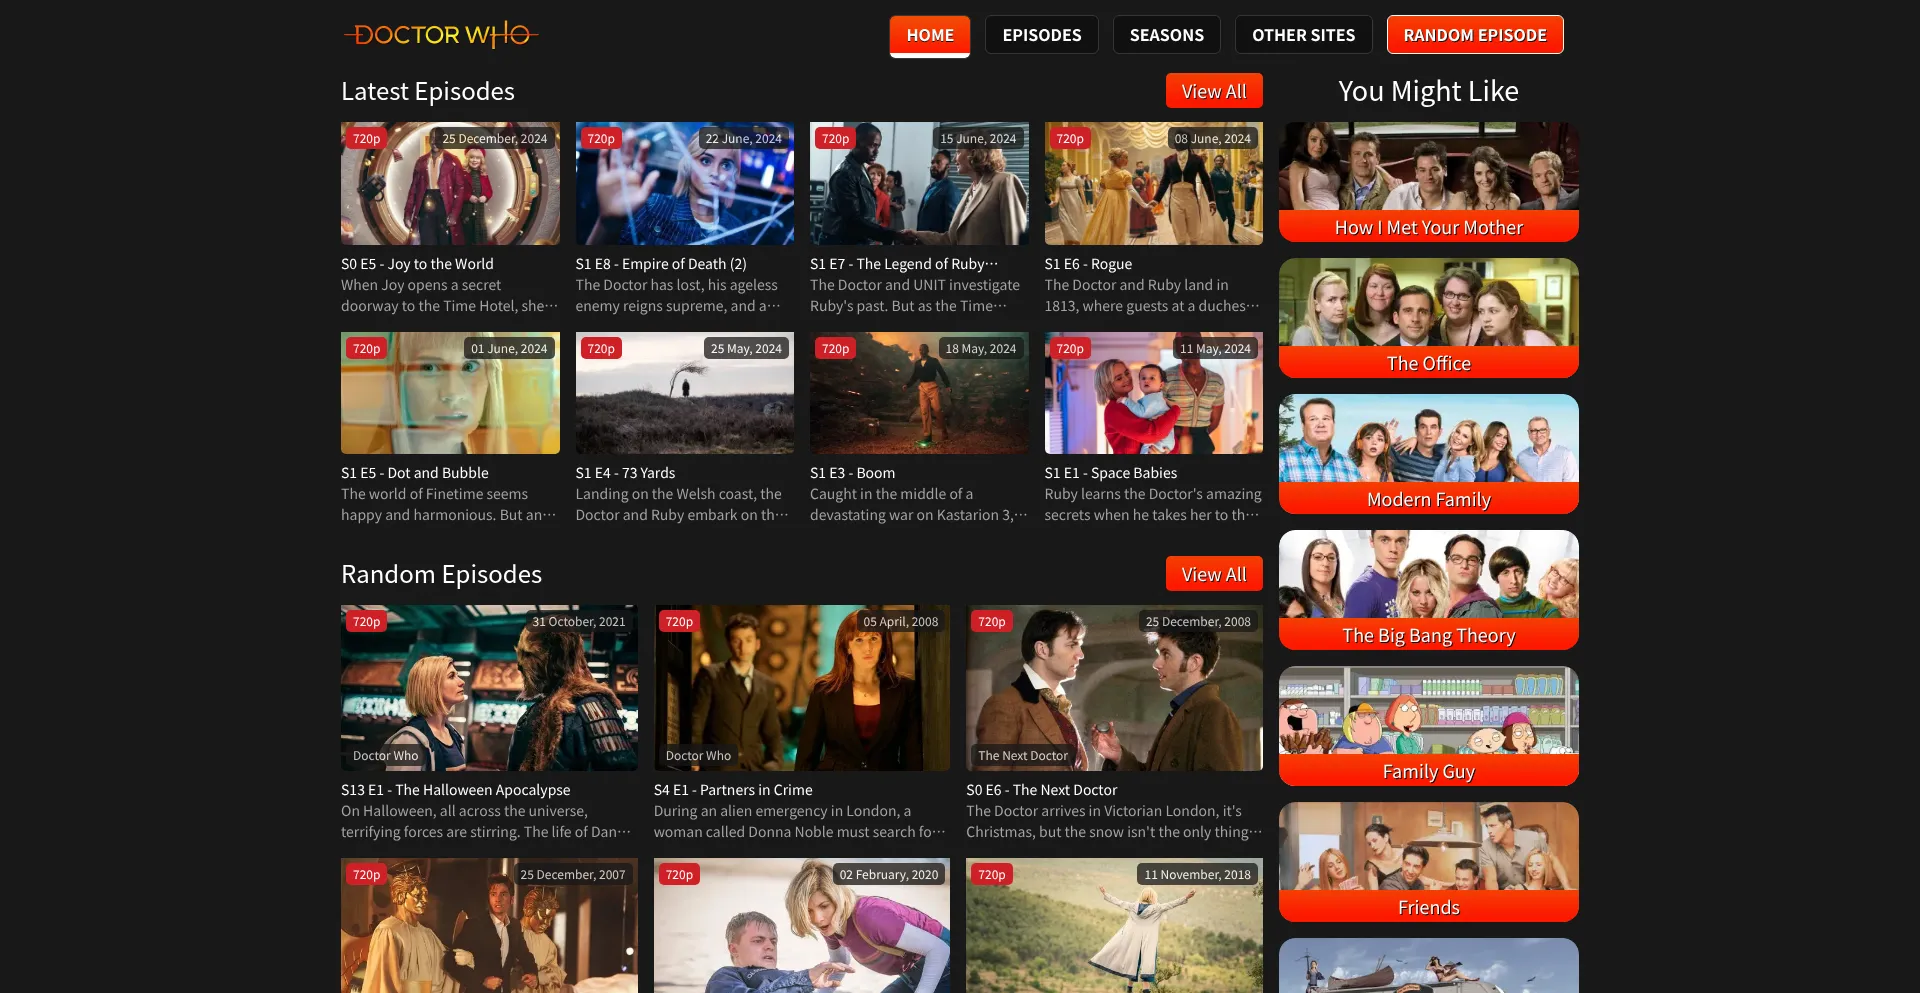Click title S1 E1 - Space Babies
This screenshot has height=993, width=1920.
point(1111,473)
